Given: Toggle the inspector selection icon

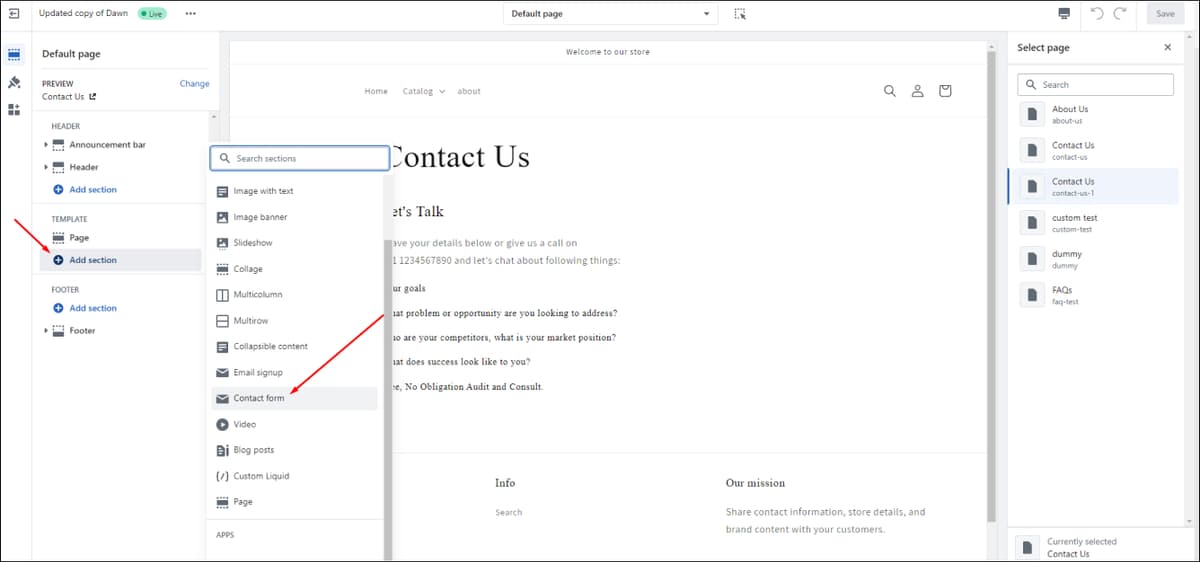Looking at the screenshot, I should click(x=739, y=13).
